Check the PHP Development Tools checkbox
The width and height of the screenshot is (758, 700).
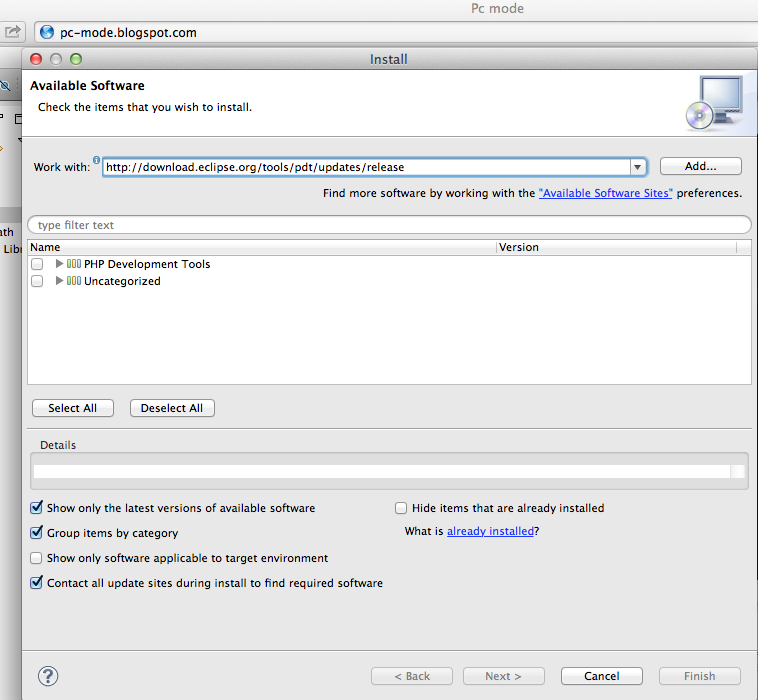(x=37, y=264)
